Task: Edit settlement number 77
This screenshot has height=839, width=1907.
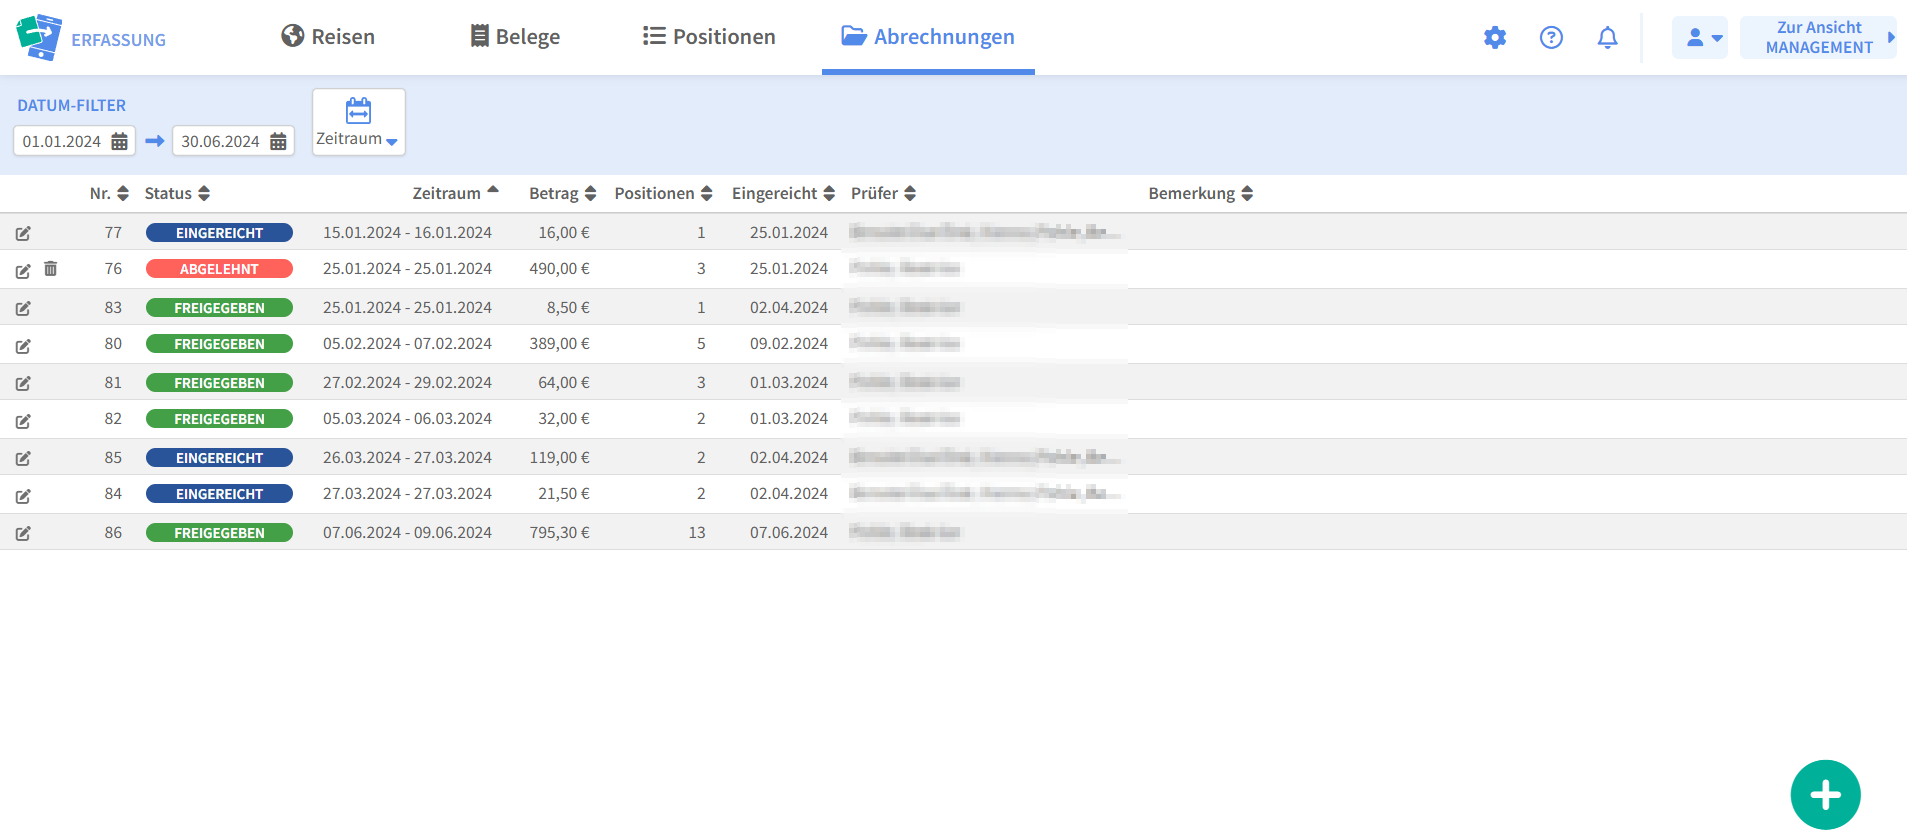Action: click(x=23, y=233)
